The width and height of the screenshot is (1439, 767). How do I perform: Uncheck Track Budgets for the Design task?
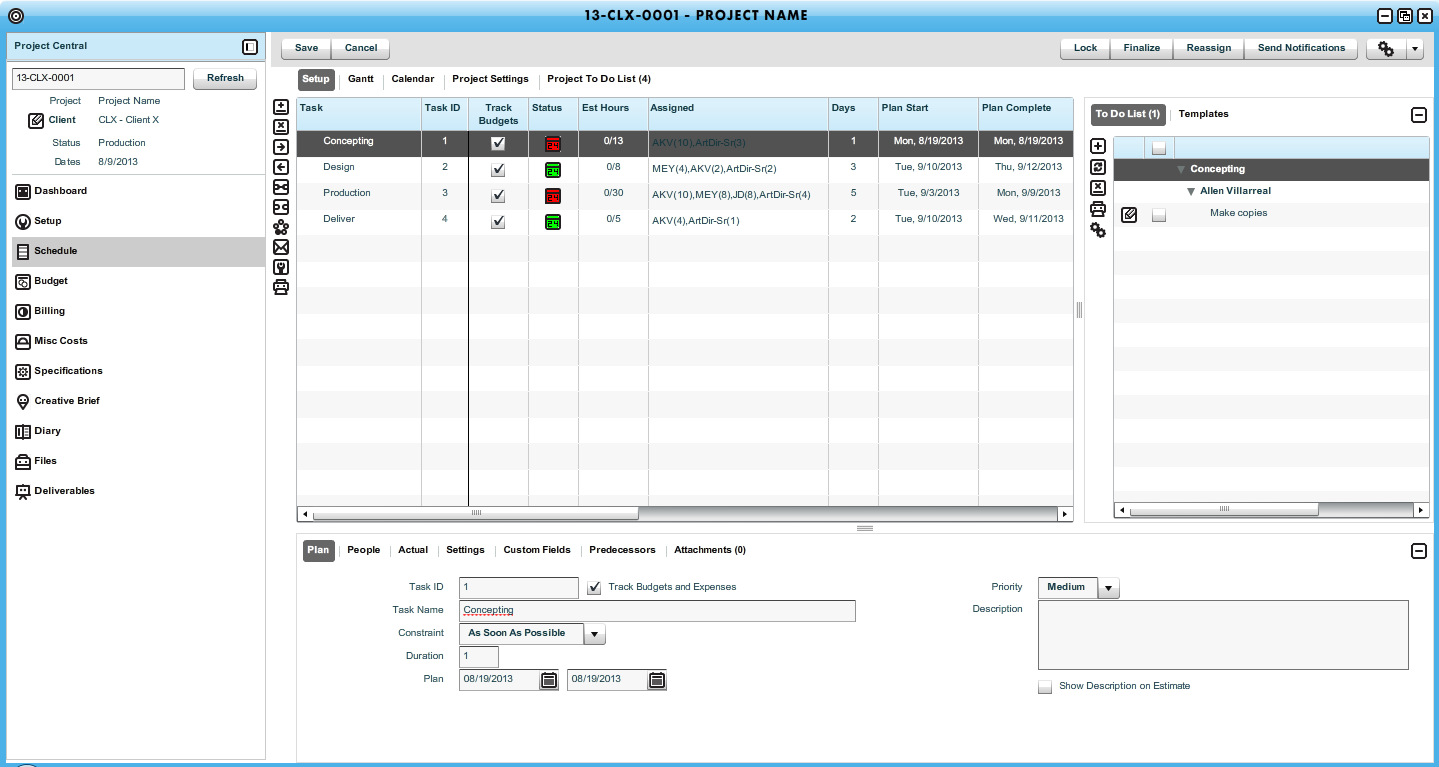tap(498, 170)
